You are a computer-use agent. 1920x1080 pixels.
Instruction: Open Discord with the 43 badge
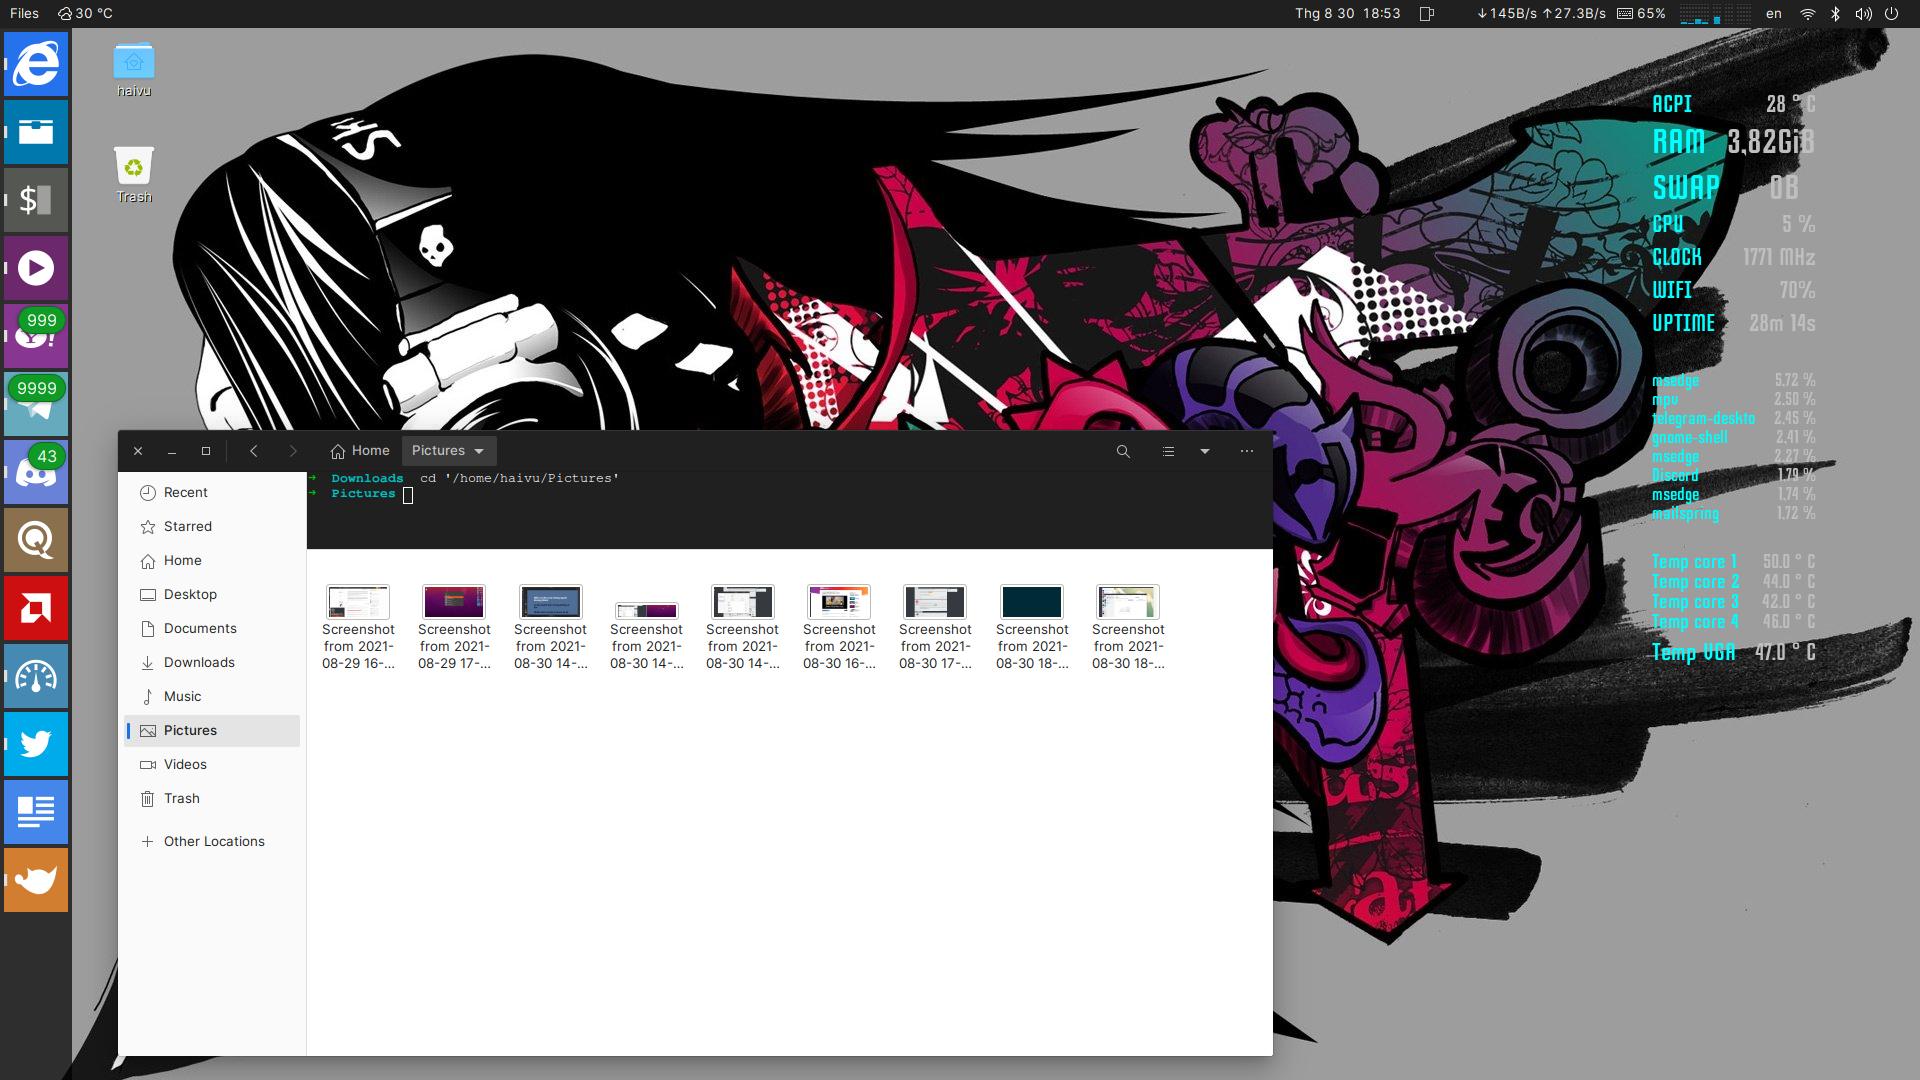[x=36, y=472]
